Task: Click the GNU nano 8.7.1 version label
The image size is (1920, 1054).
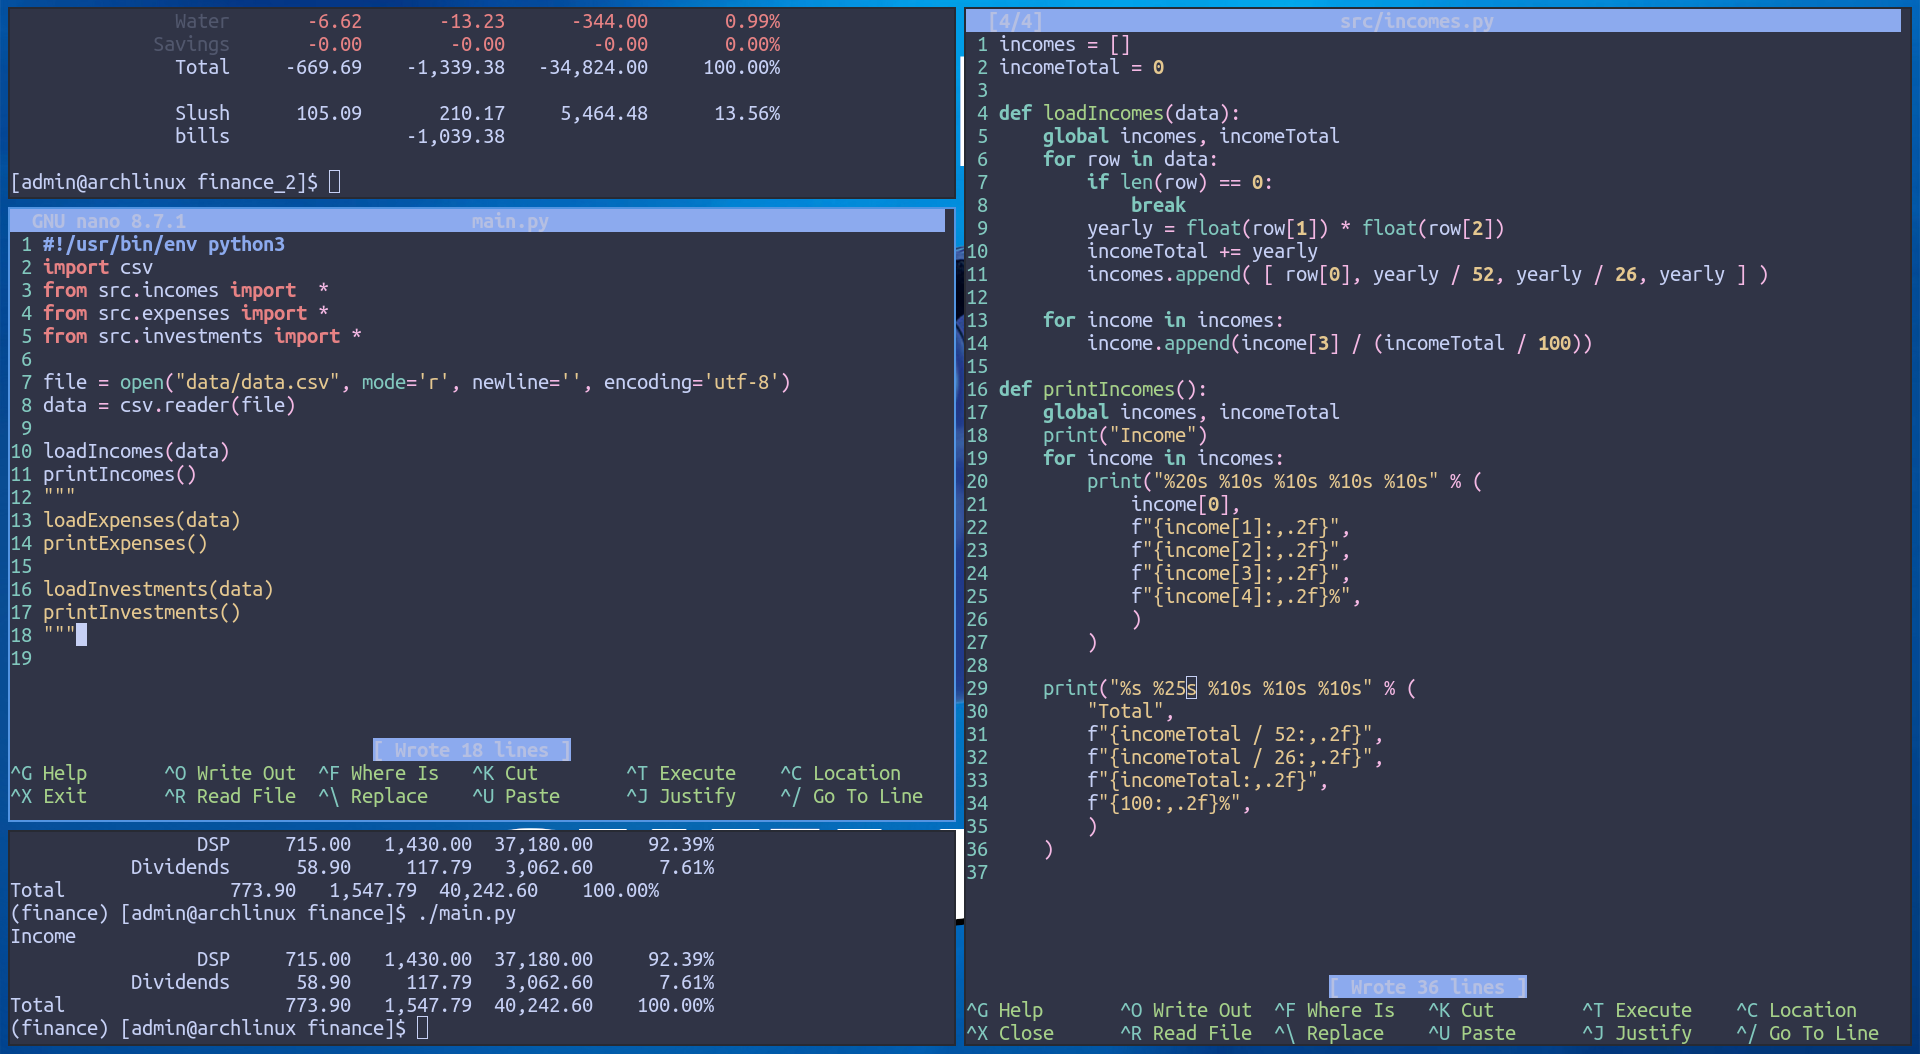Action: coord(109,221)
